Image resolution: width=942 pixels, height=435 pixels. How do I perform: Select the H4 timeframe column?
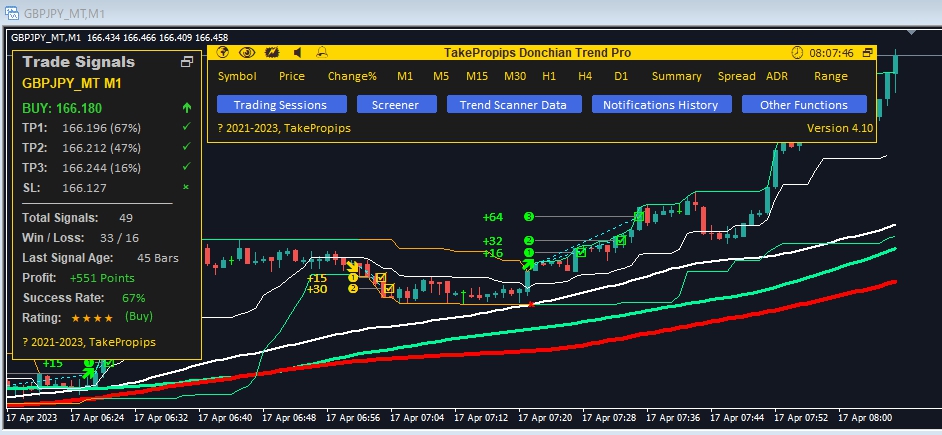pyautogui.click(x=585, y=76)
